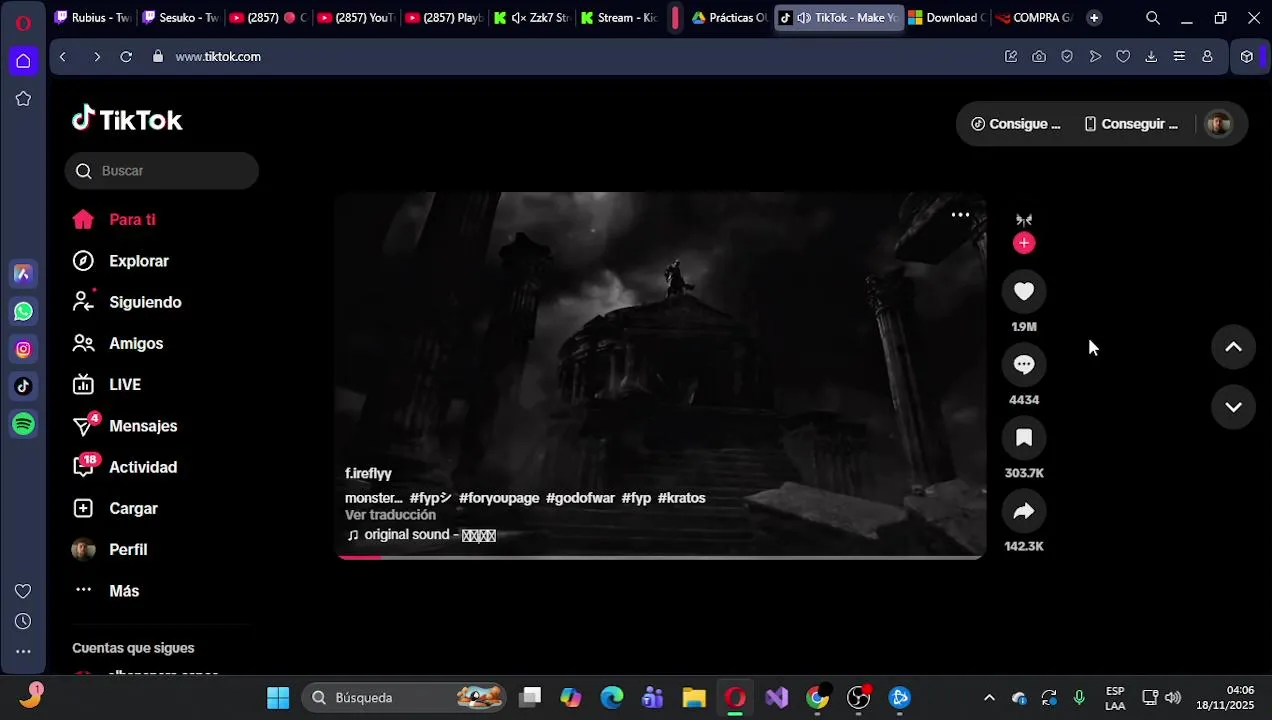Open the Siguiendo feed
Viewport: 1272px width, 720px height.
pos(145,302)
